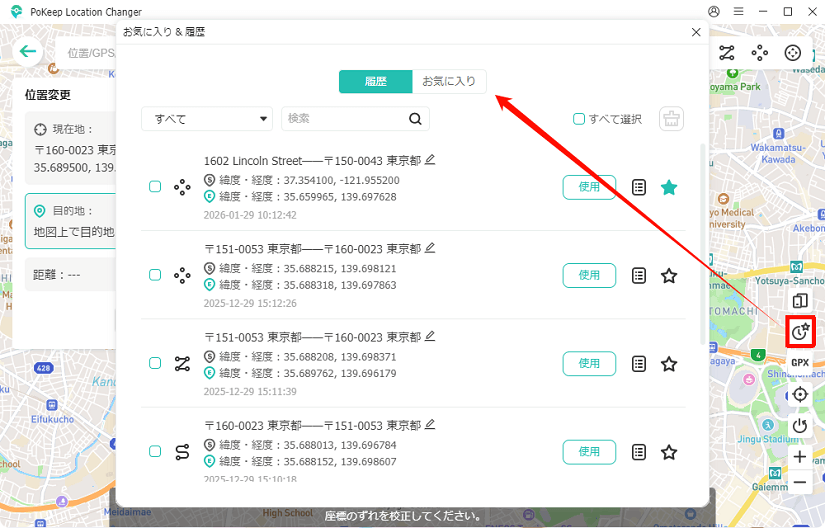Select checkbox of 2025-12-29 15:12:26 record
Image resolution: width=825 pixels, height=528 pixels.
click(x=155, y=275)
